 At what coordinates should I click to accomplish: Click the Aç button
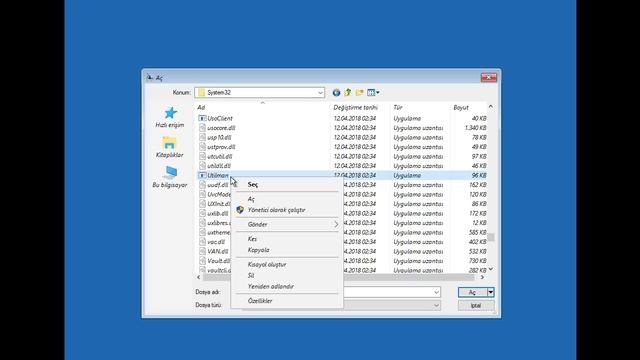pos(473,292)
